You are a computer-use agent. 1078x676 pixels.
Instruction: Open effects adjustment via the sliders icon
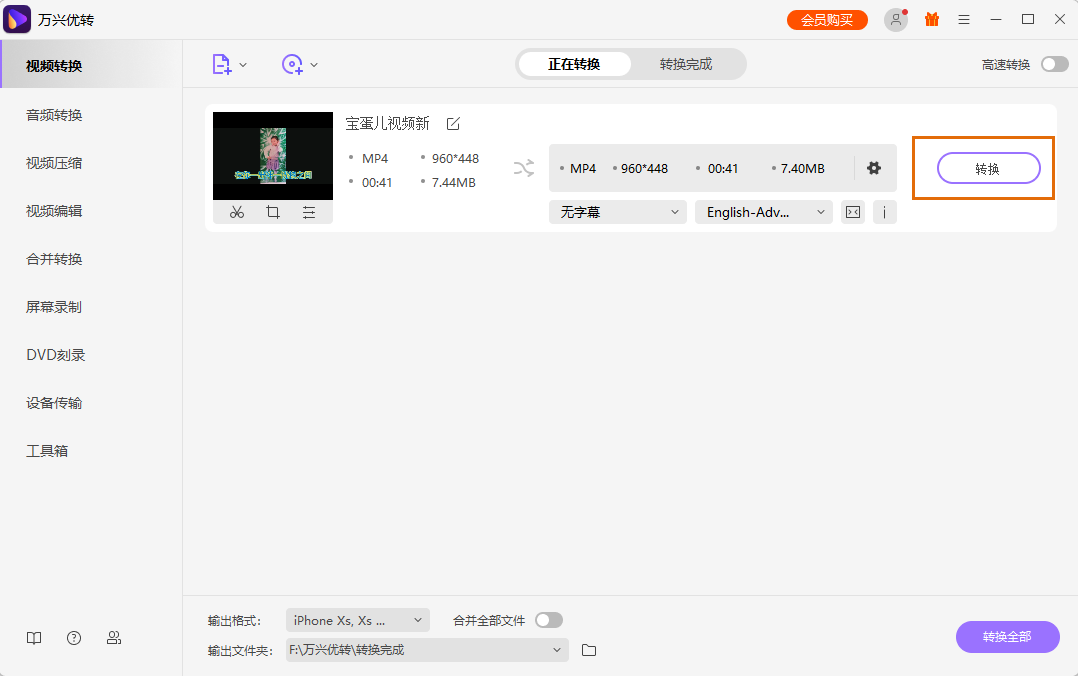coord(308,211)
